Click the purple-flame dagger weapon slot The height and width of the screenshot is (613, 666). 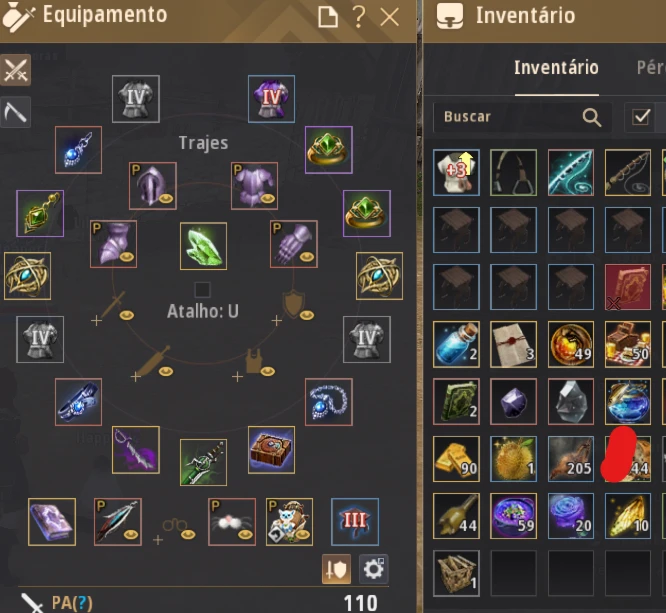[135, 450]
